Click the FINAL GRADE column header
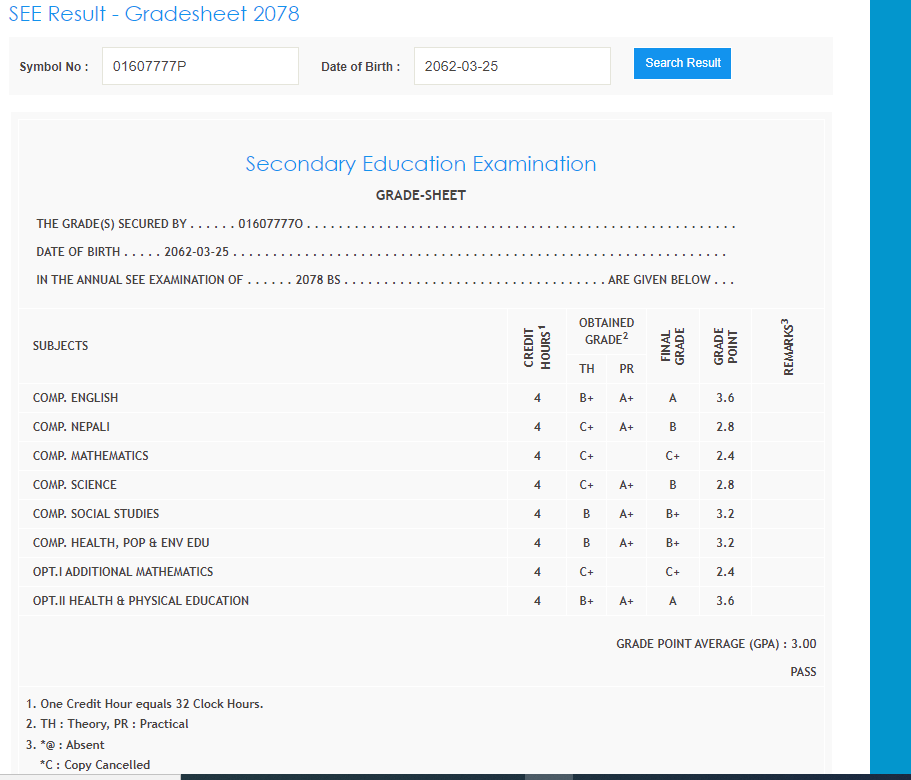This screenshot has height=780, width=911. (672, 347)
